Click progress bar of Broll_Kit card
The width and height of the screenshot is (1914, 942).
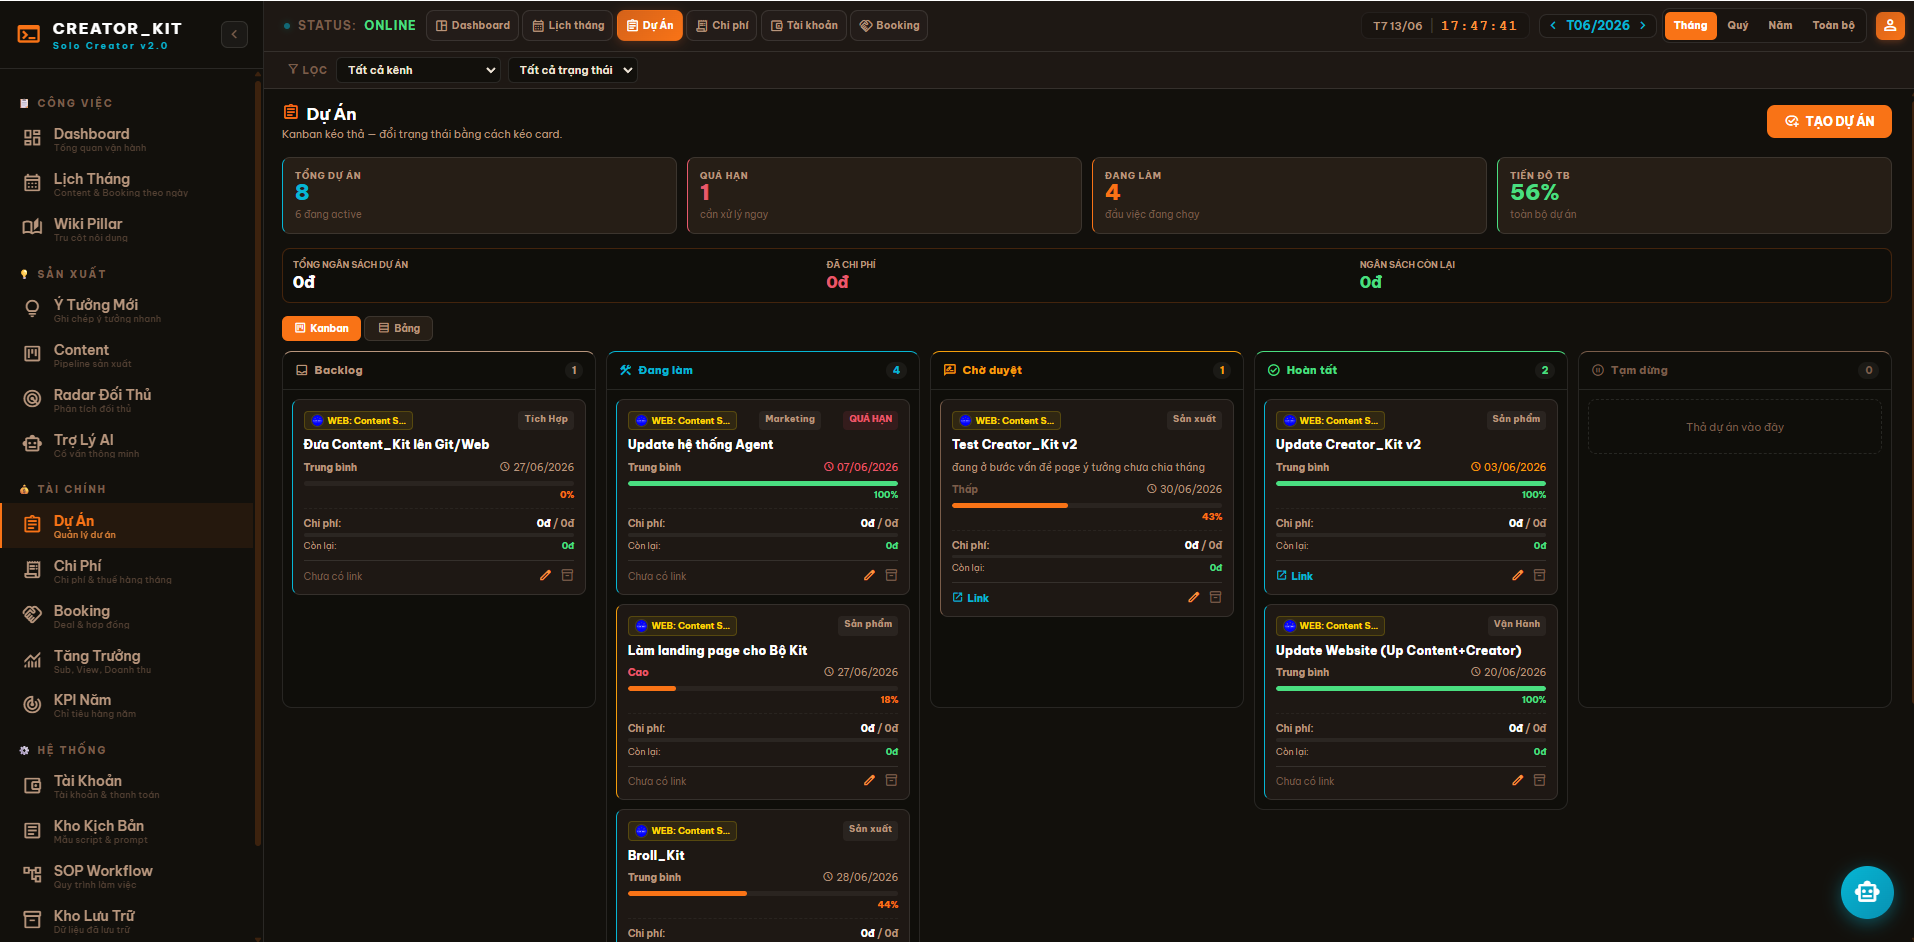pyautogui.click(x=763, y=893)
